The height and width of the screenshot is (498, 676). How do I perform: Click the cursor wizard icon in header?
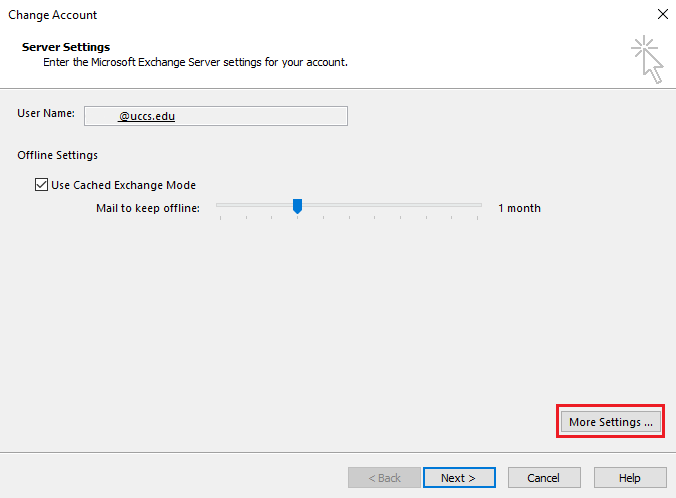pos(648,60)
